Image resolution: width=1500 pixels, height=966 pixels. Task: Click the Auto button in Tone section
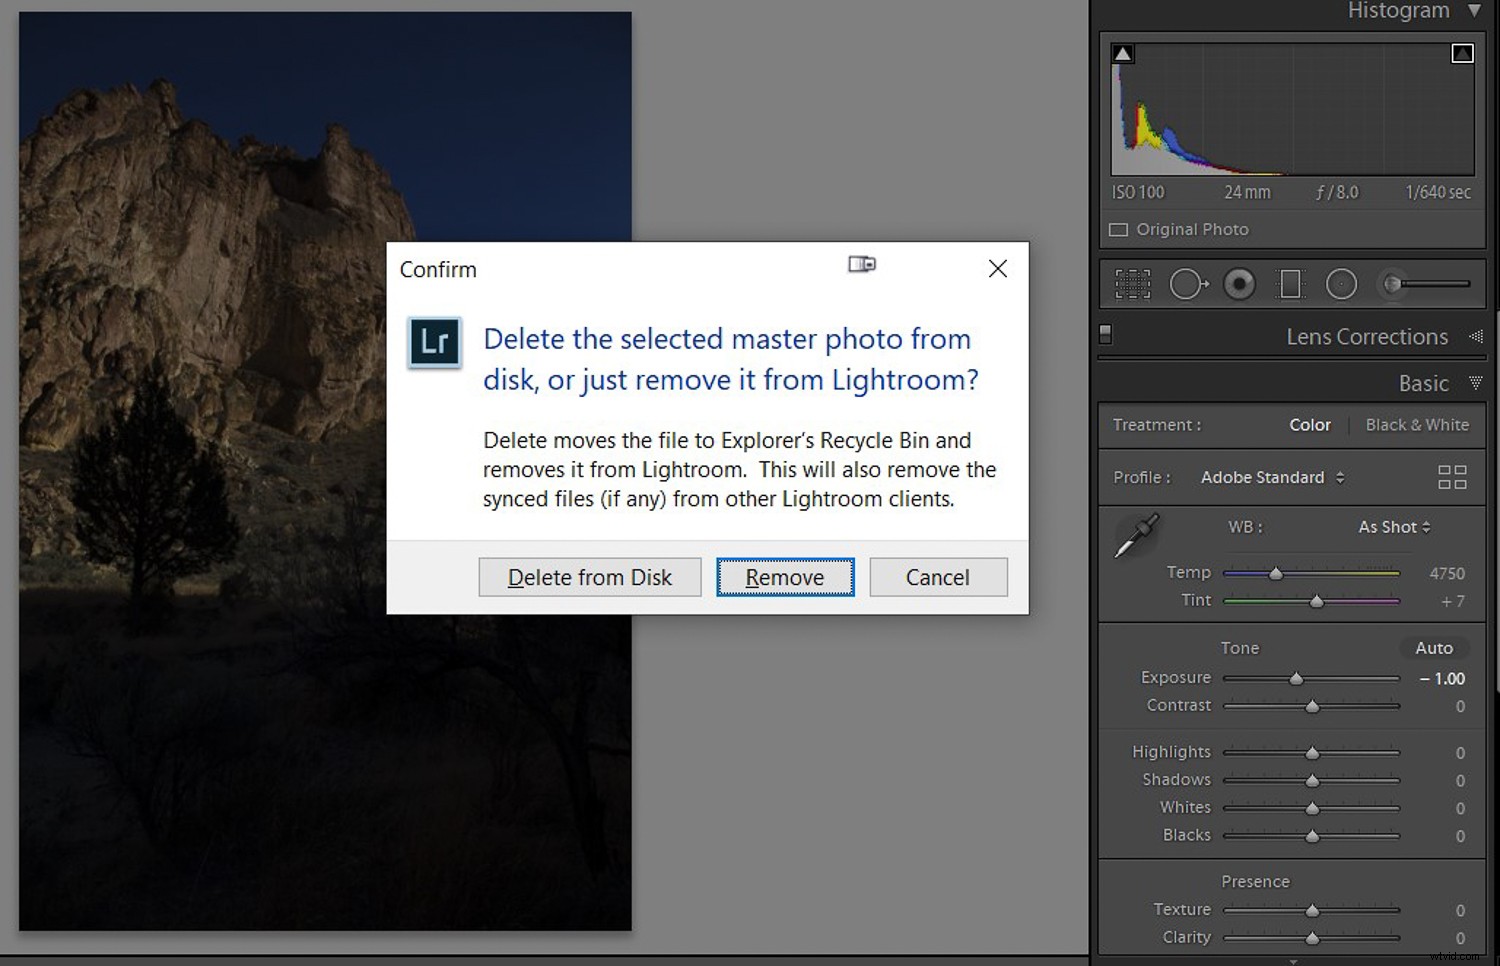(1433, 647)
